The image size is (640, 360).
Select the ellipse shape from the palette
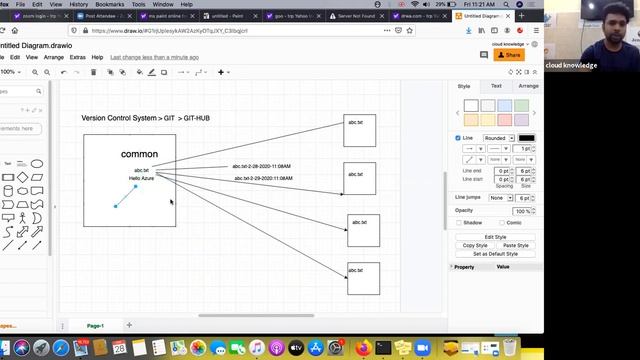click(37, 164)
